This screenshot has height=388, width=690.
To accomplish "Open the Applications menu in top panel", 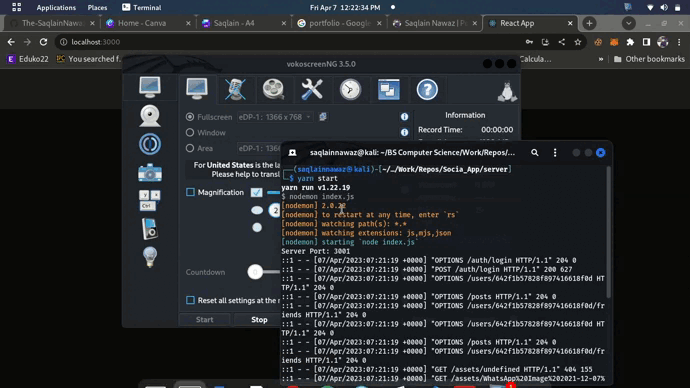I will coord(56,7).
